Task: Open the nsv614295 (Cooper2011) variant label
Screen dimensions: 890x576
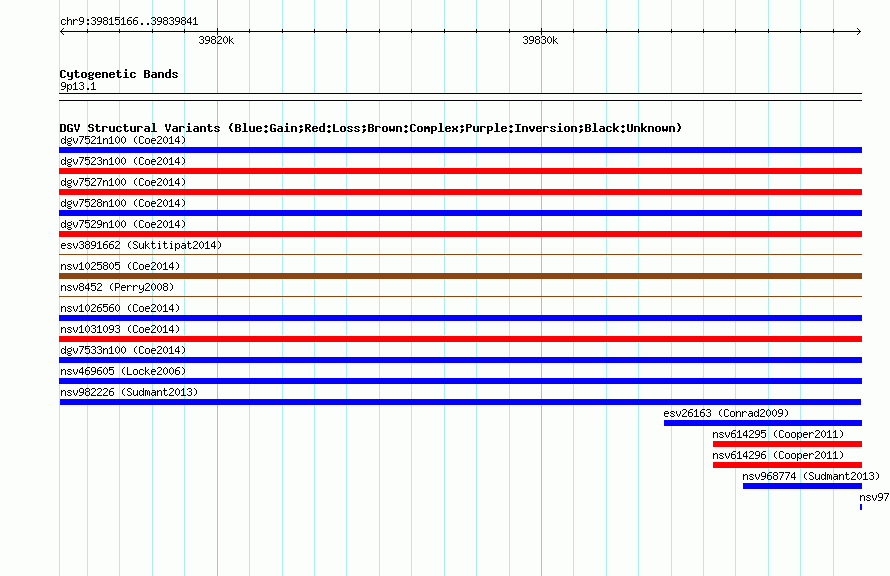Action: pos(778,434)
